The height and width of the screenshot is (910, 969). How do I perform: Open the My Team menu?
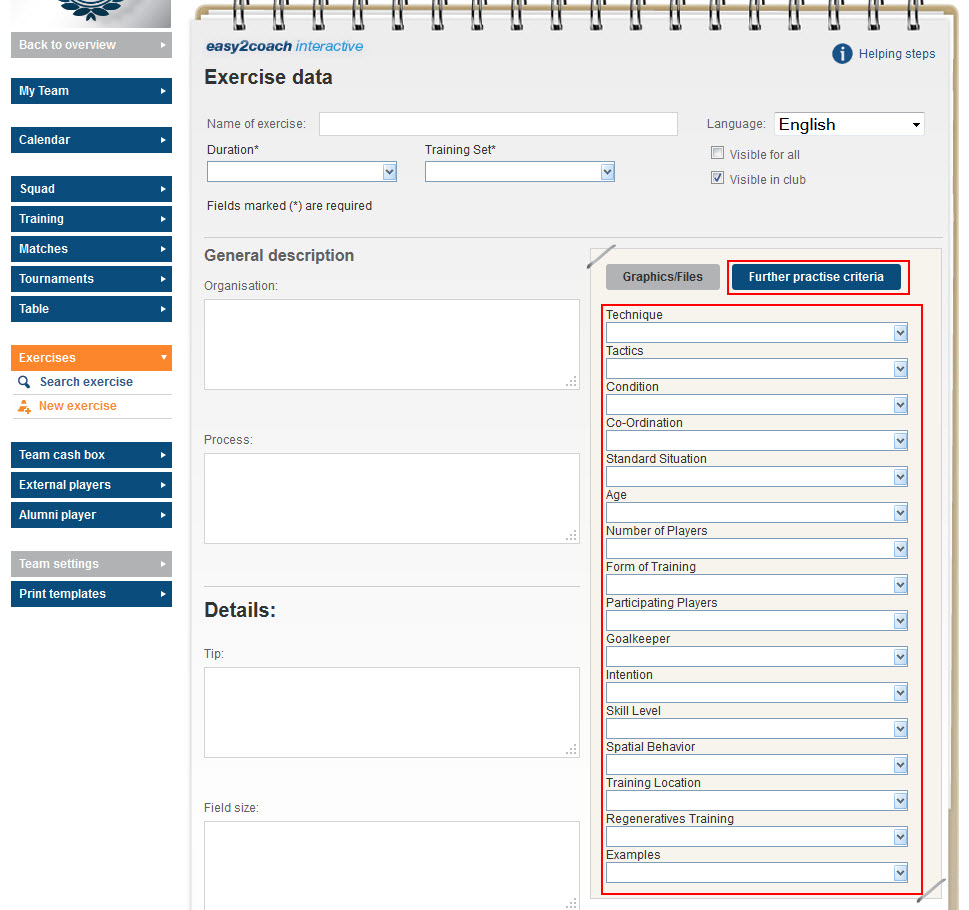(91, 91)
